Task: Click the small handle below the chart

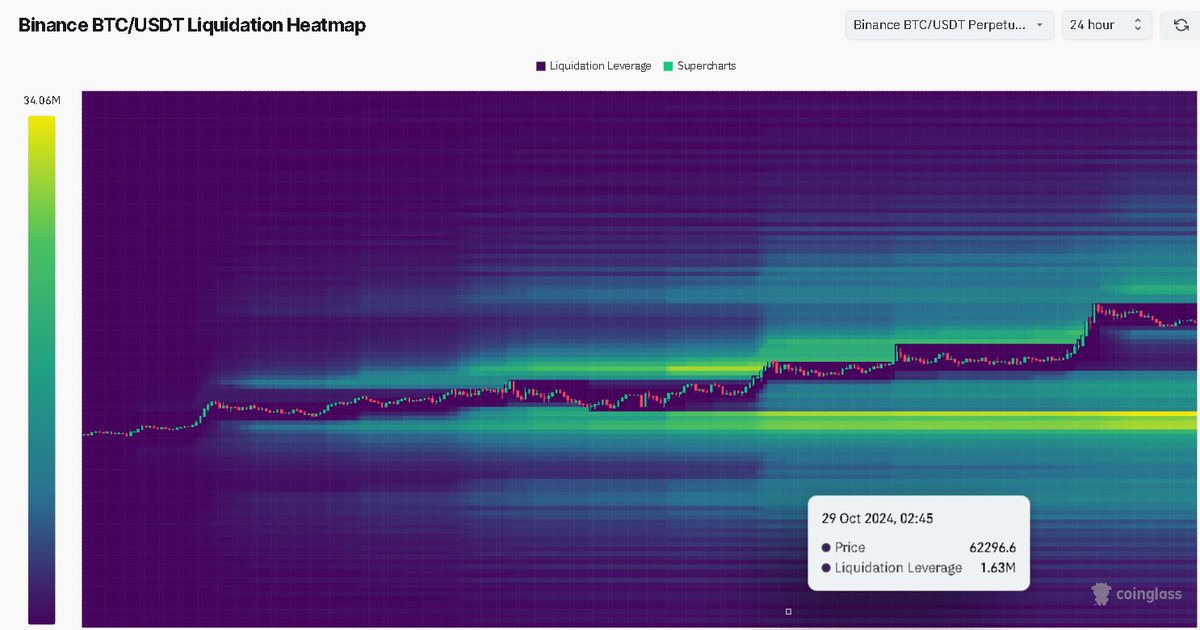Action: (x=788, y=610)
